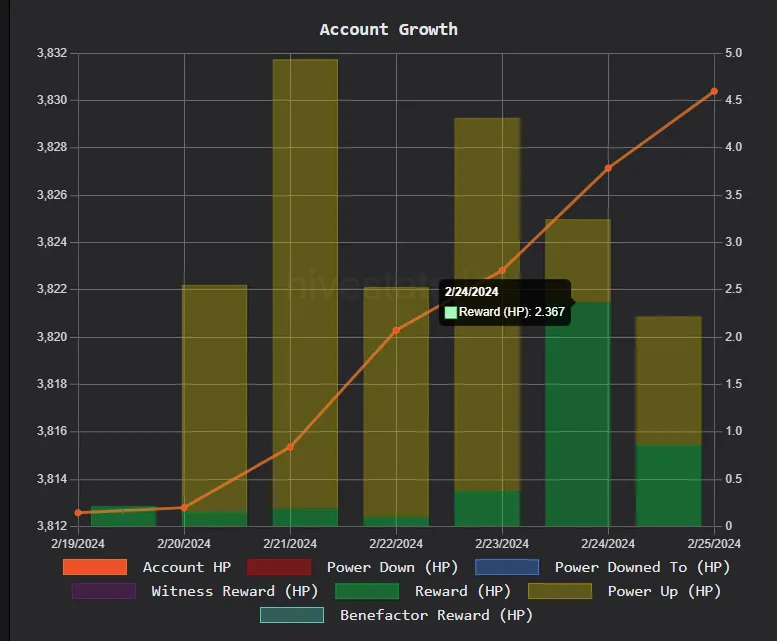This screenshot has height=641, width=777.
Task: Click the Benefactor Reward (HP) legend swatch
Action: [x=292, y=615]
